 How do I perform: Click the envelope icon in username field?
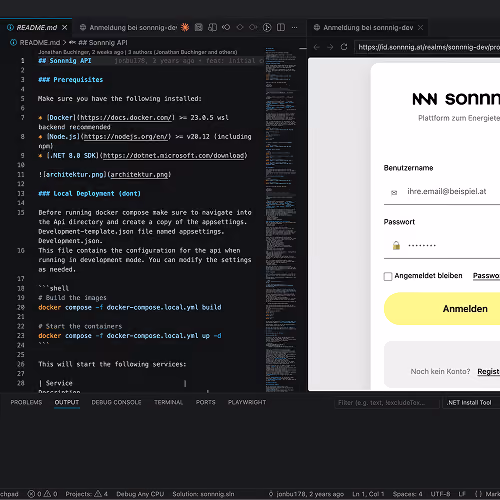tap(394, 192)
